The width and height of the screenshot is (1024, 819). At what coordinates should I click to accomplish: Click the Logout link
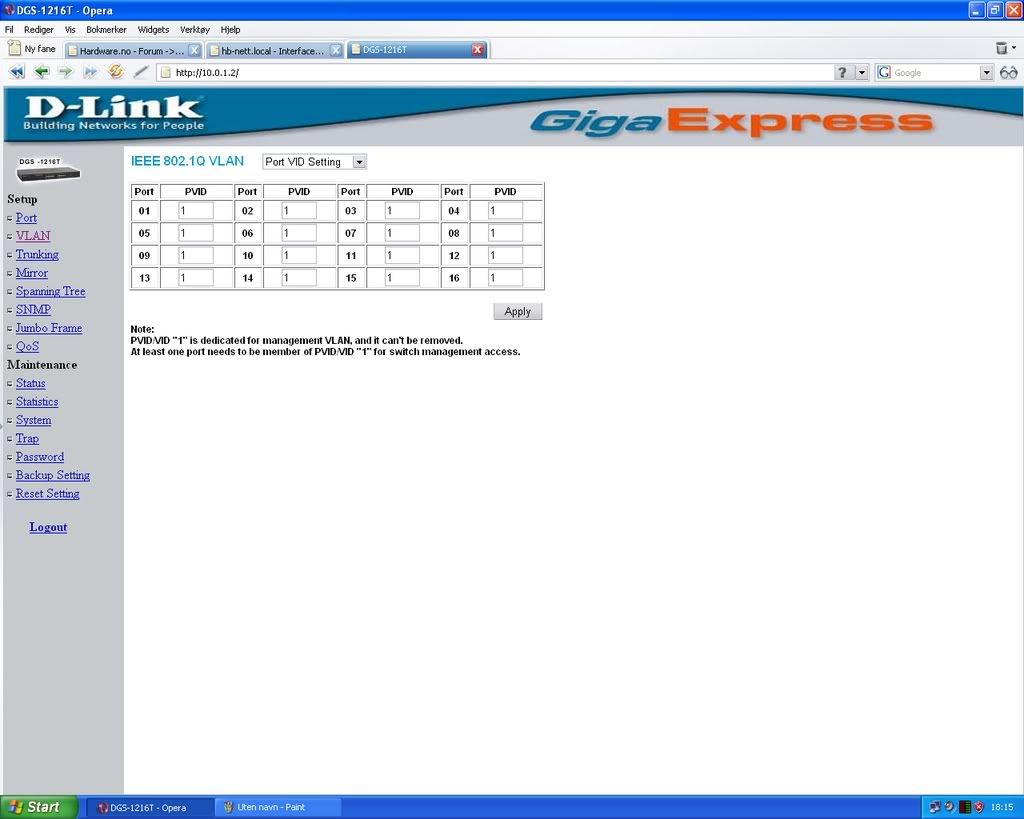coord(48,527)
